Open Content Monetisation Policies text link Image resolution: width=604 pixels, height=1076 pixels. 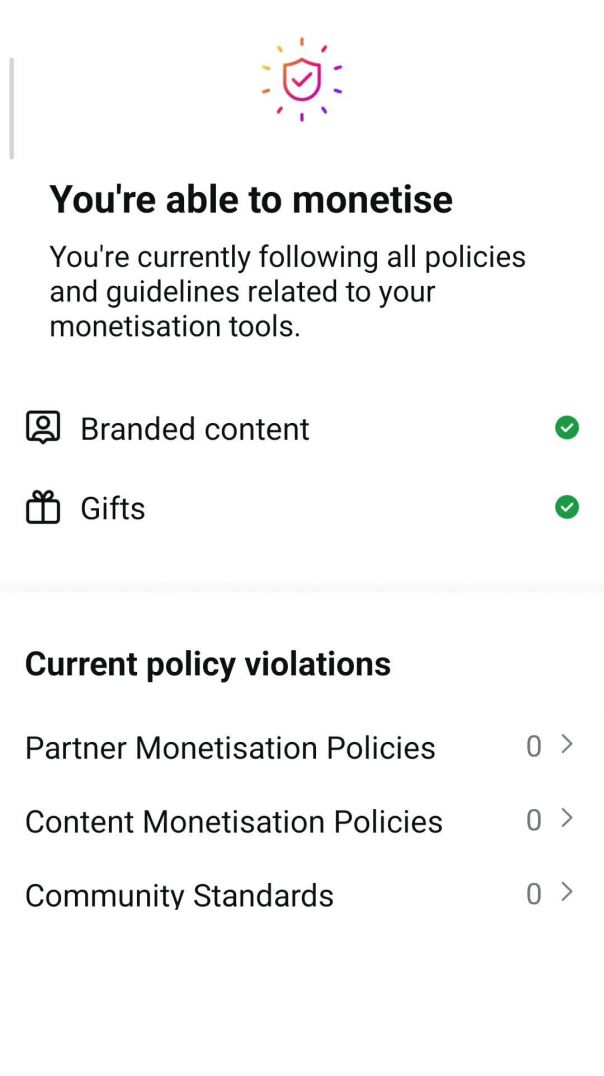coord(234,822)
